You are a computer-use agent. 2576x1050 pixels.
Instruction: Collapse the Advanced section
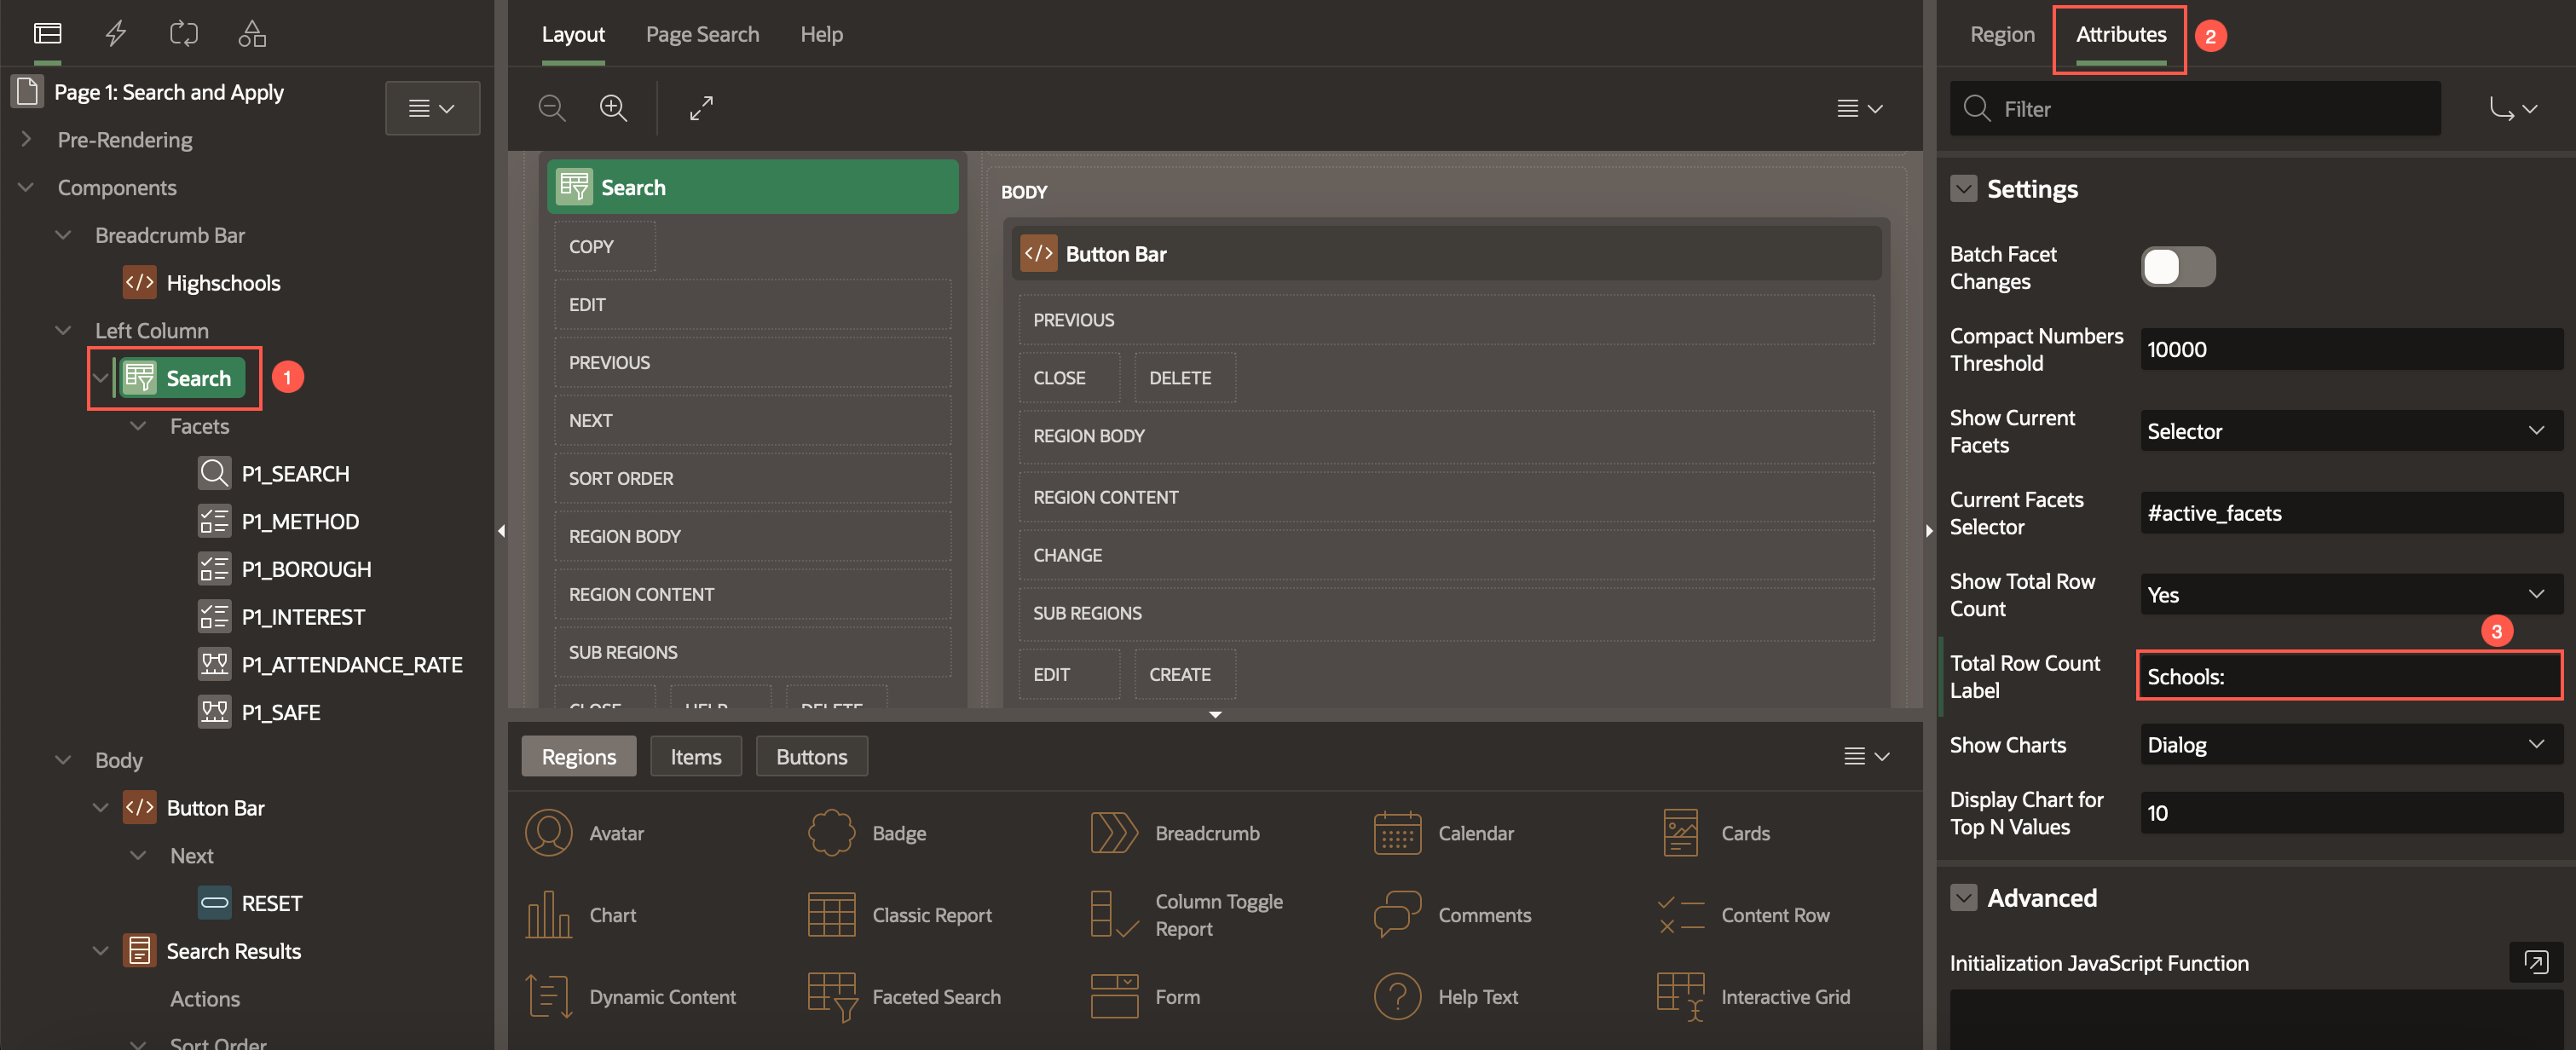pyautogui.click(x=1964, y=898)
